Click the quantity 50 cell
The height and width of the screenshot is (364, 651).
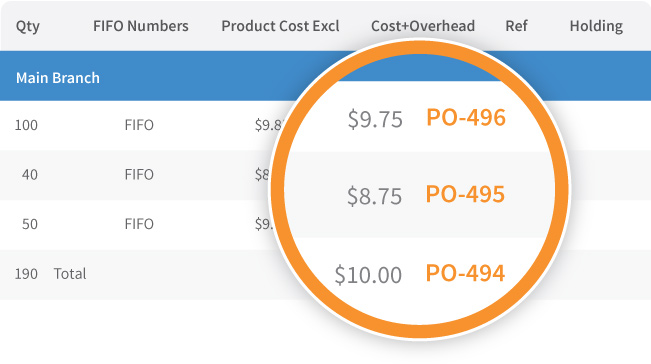click(29, 224)
